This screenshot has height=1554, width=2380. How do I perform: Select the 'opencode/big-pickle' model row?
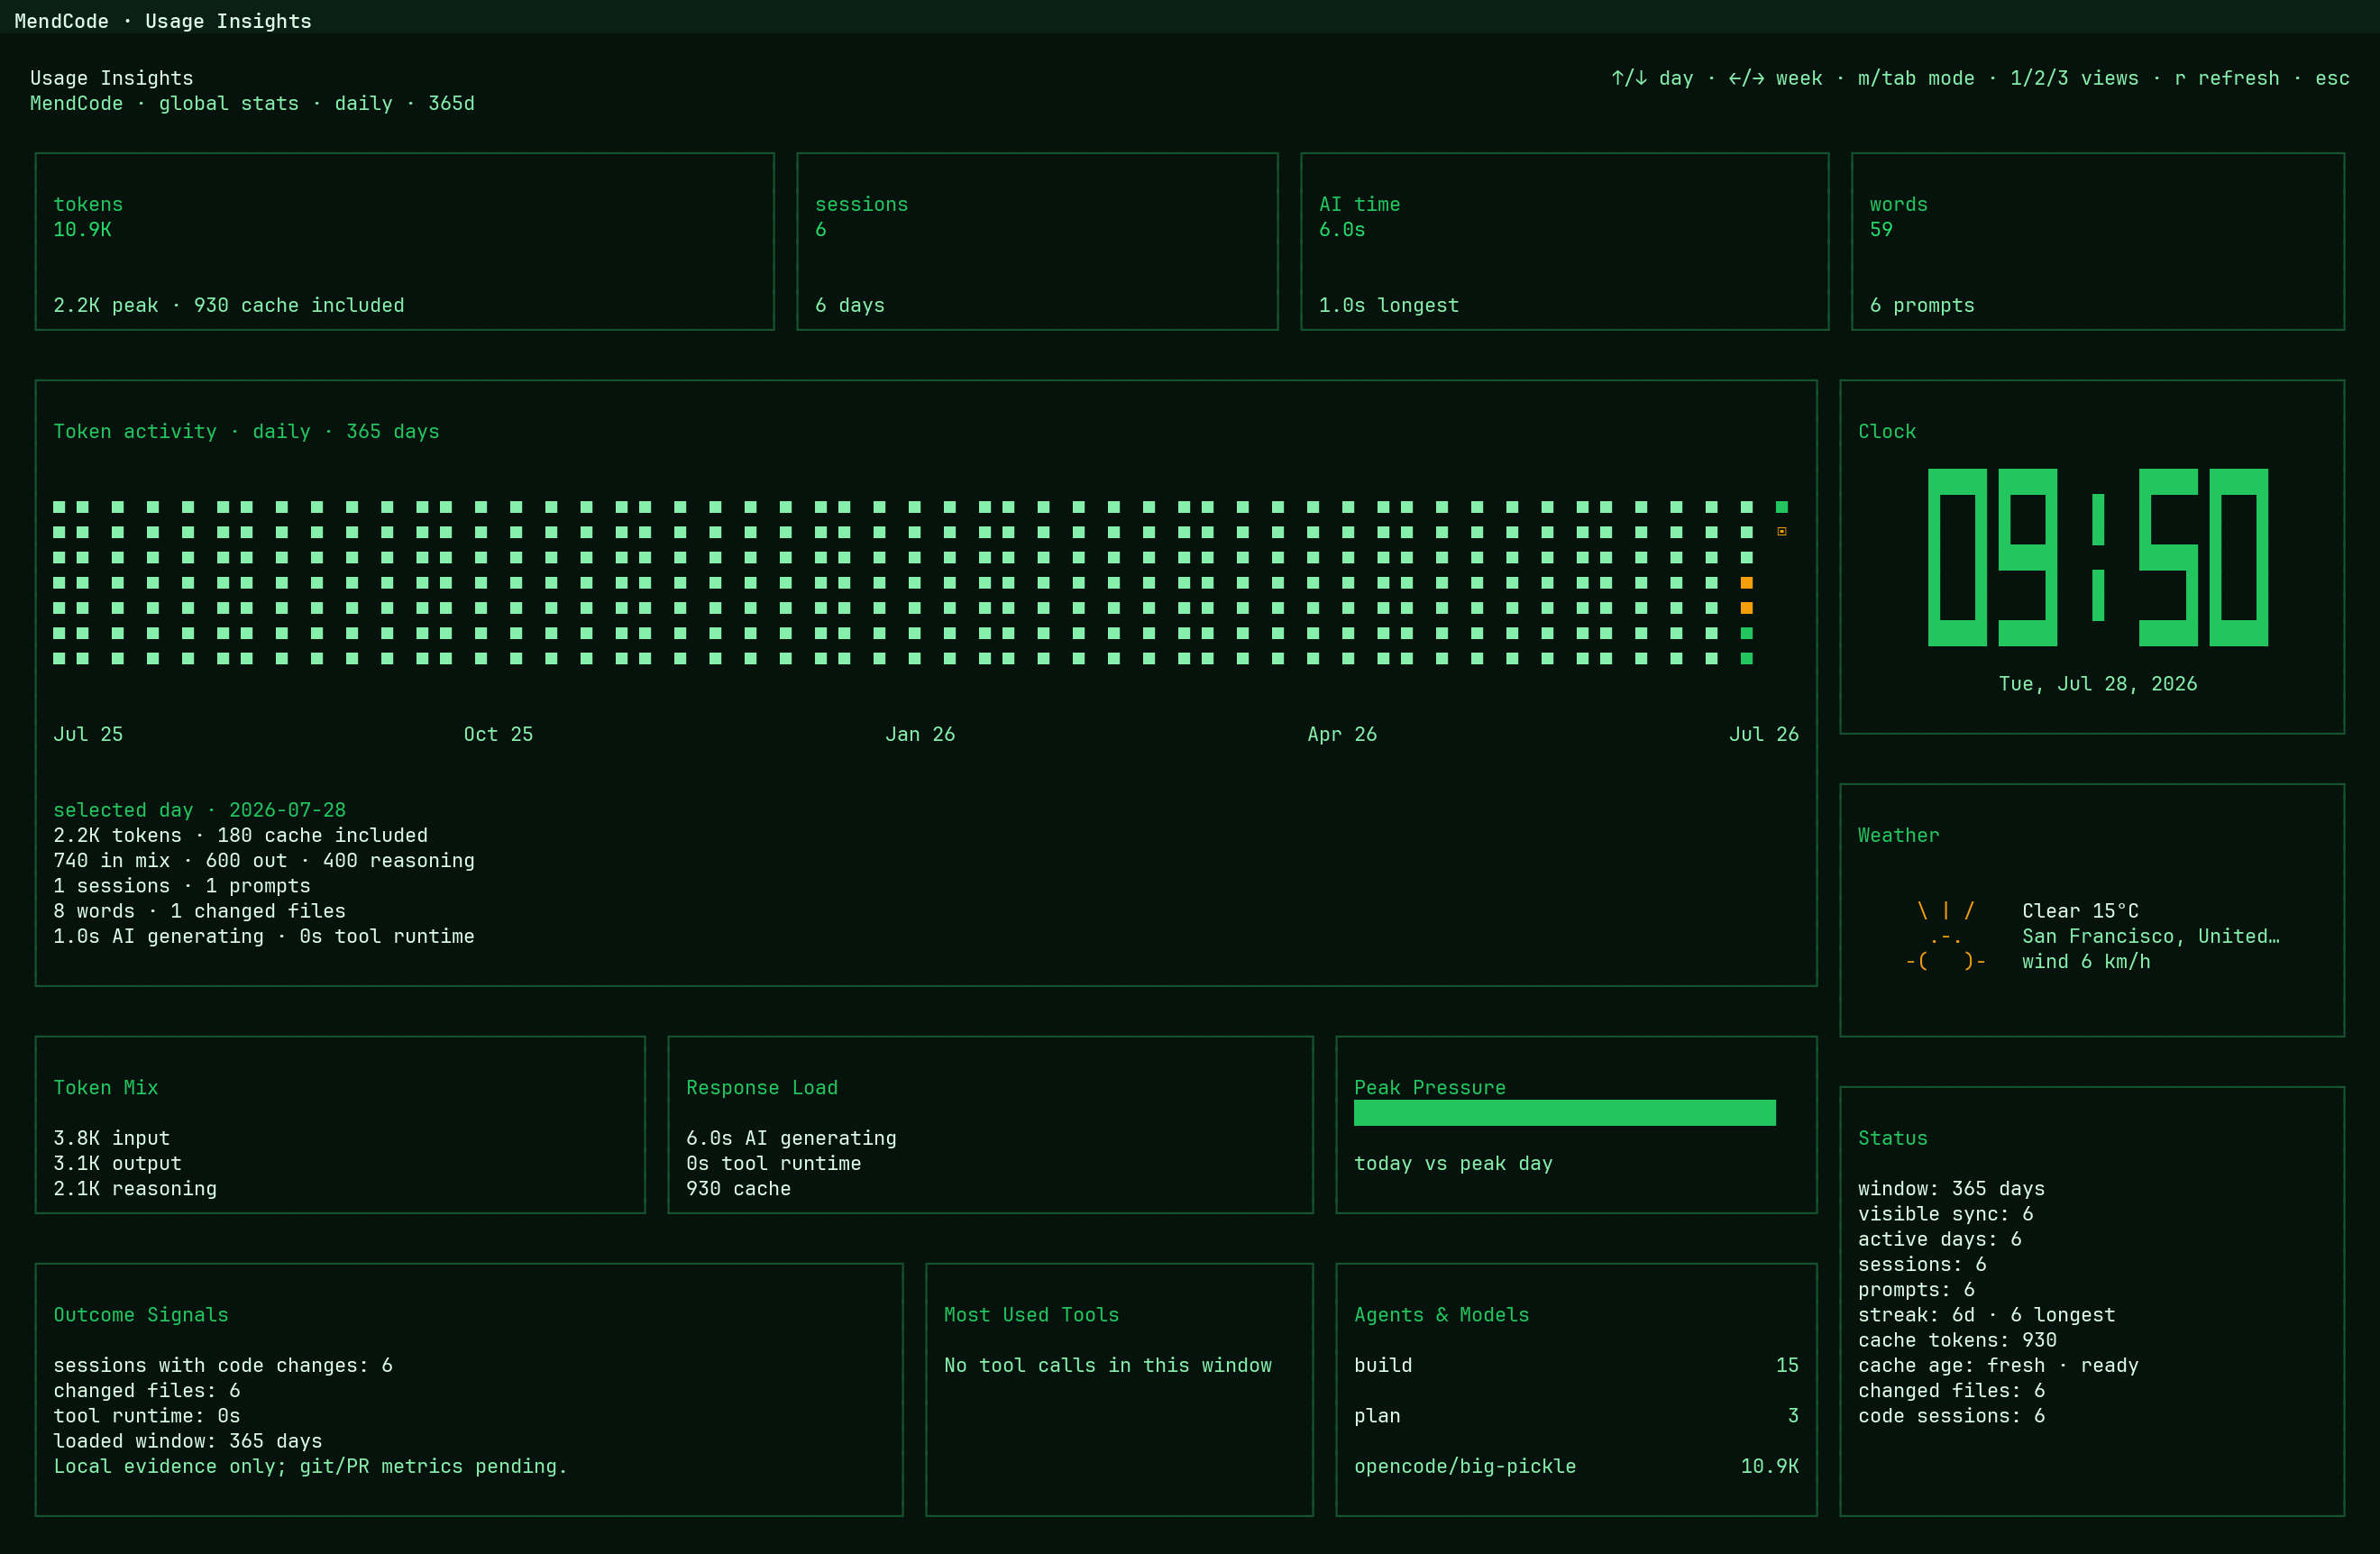point(1576,1466)
